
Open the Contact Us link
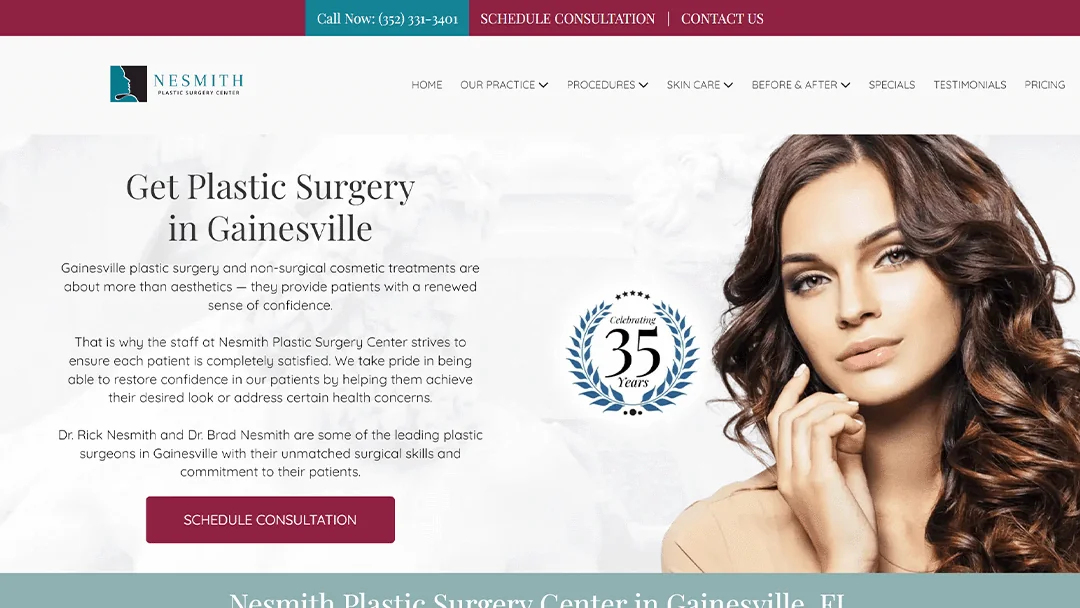pos(722,19)
